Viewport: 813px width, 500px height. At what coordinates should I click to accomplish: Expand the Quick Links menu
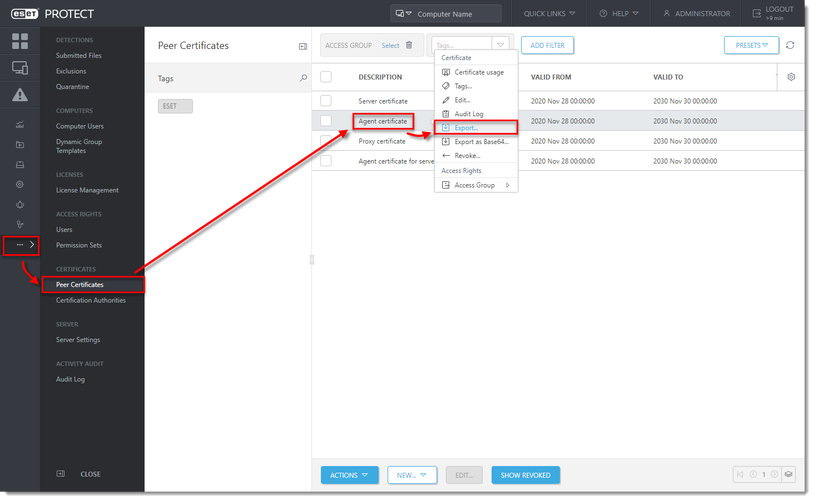(549, 13)
